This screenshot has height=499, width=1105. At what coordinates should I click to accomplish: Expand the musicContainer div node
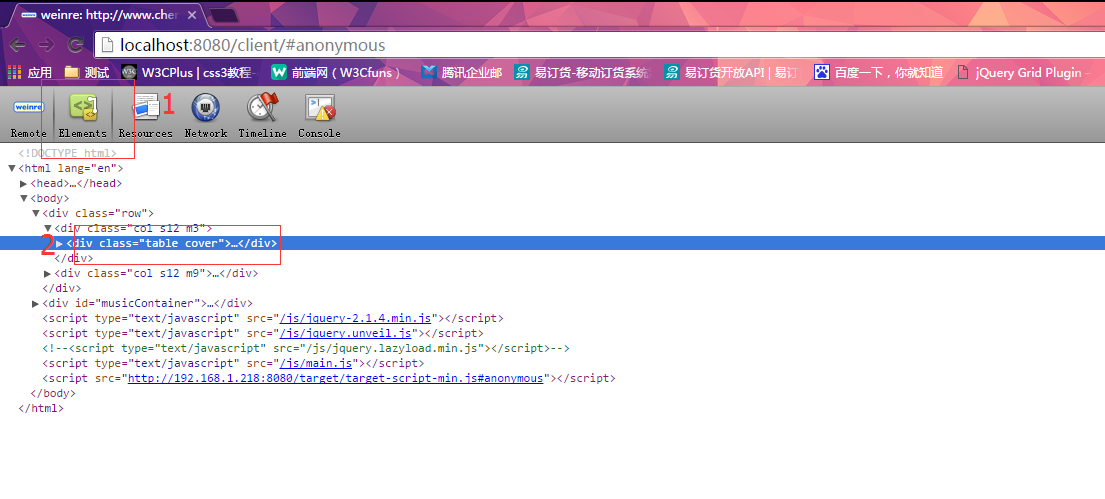click(x=36, y=304)
